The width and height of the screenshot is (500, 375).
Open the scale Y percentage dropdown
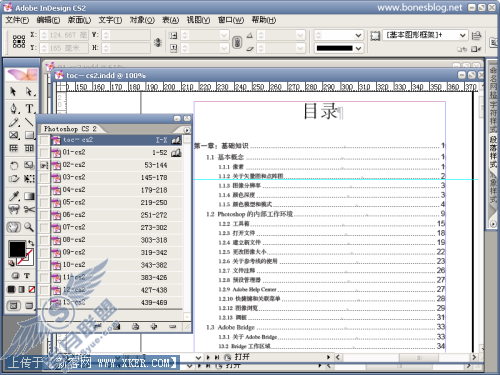(x=224, y=49)
